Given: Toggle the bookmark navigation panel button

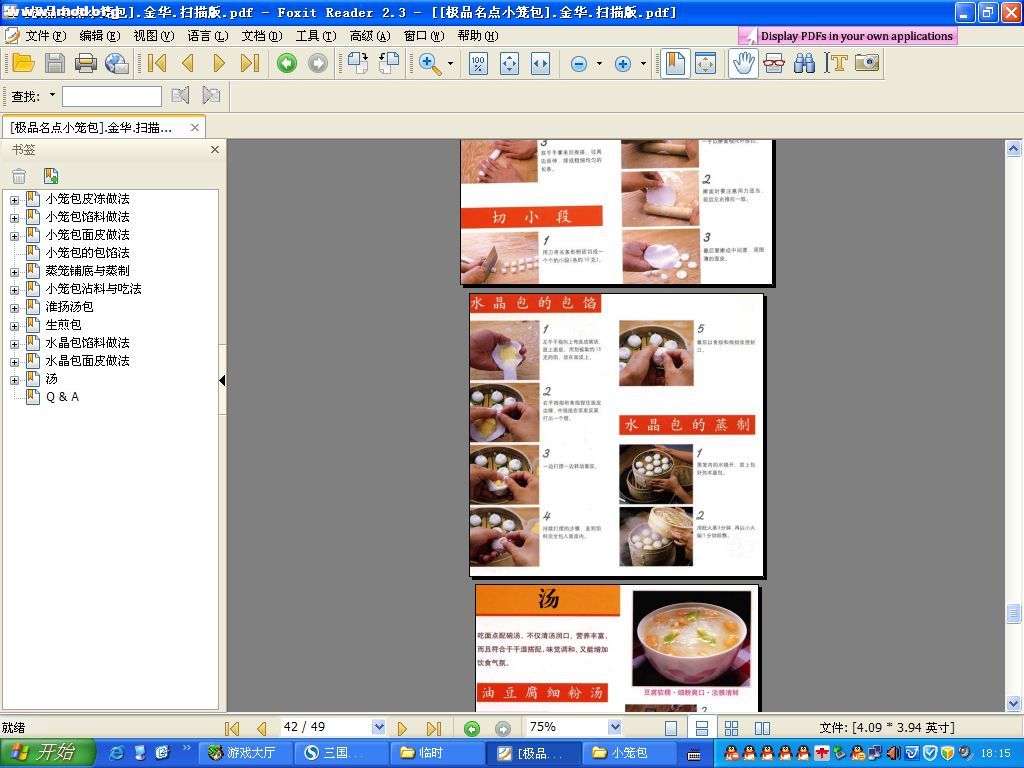Looking at the screenshot, I should 675,64.
